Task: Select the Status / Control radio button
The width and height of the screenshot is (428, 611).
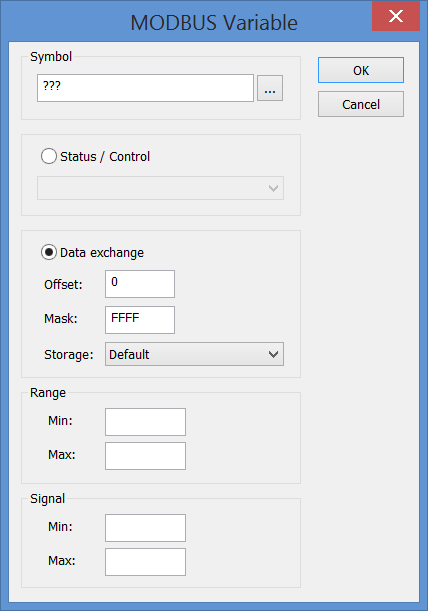Action: (49, 156)
